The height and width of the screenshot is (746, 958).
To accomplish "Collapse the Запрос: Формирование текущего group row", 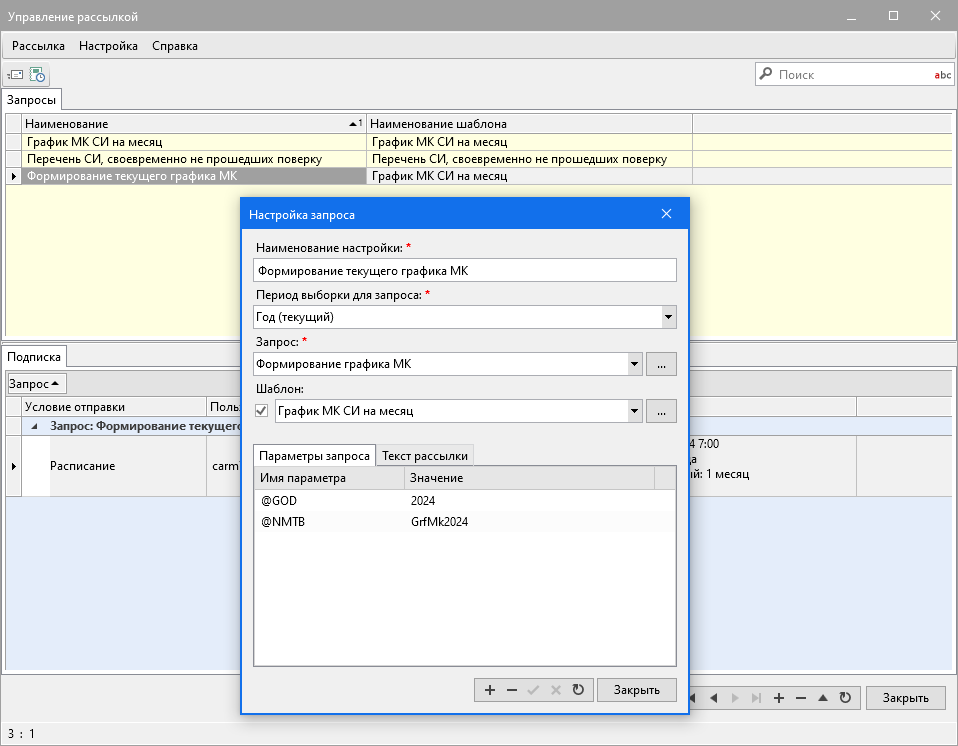I will pyautogui.click(x=34, y=426).
